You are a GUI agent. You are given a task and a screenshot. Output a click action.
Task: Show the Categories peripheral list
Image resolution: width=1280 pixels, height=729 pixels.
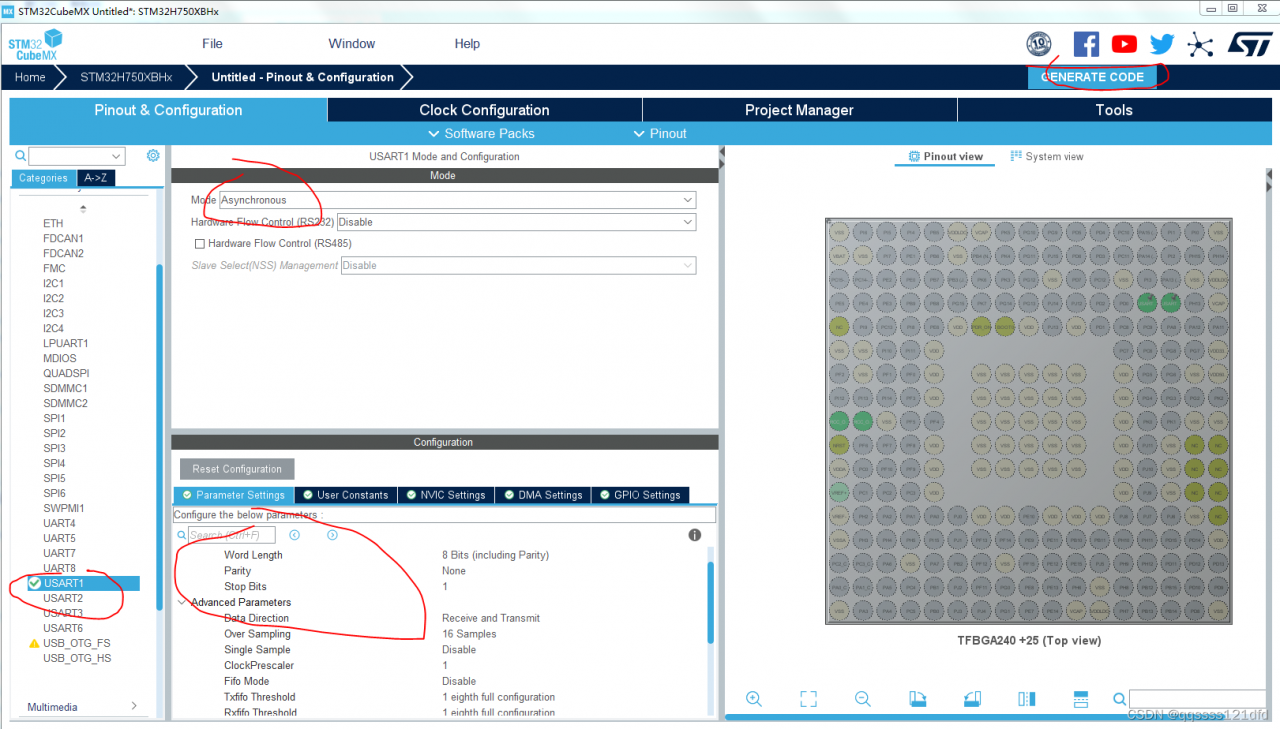[43, 178]
